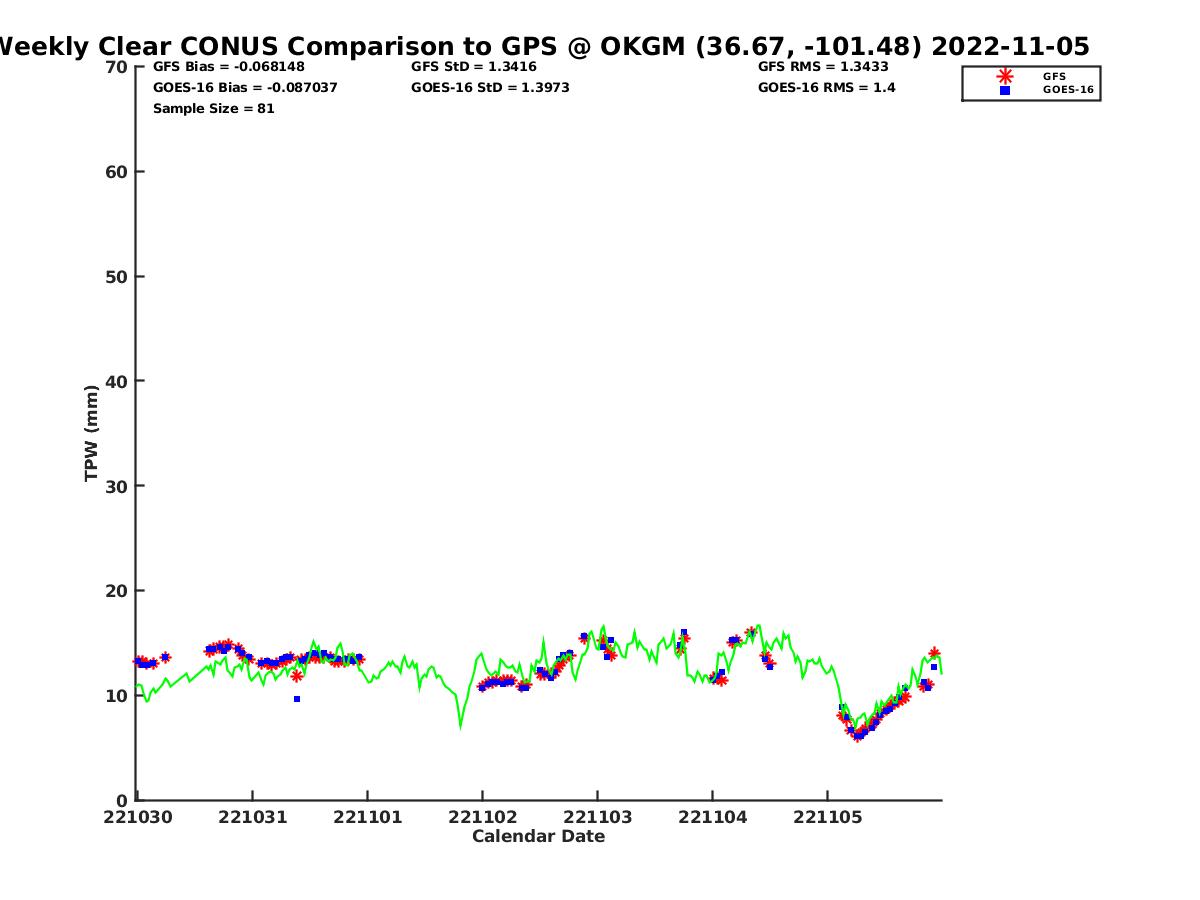Select the 'GFS Bias = -0.068148' text
This screenshot has height=900, width=1200.
(x=229, y=67)
